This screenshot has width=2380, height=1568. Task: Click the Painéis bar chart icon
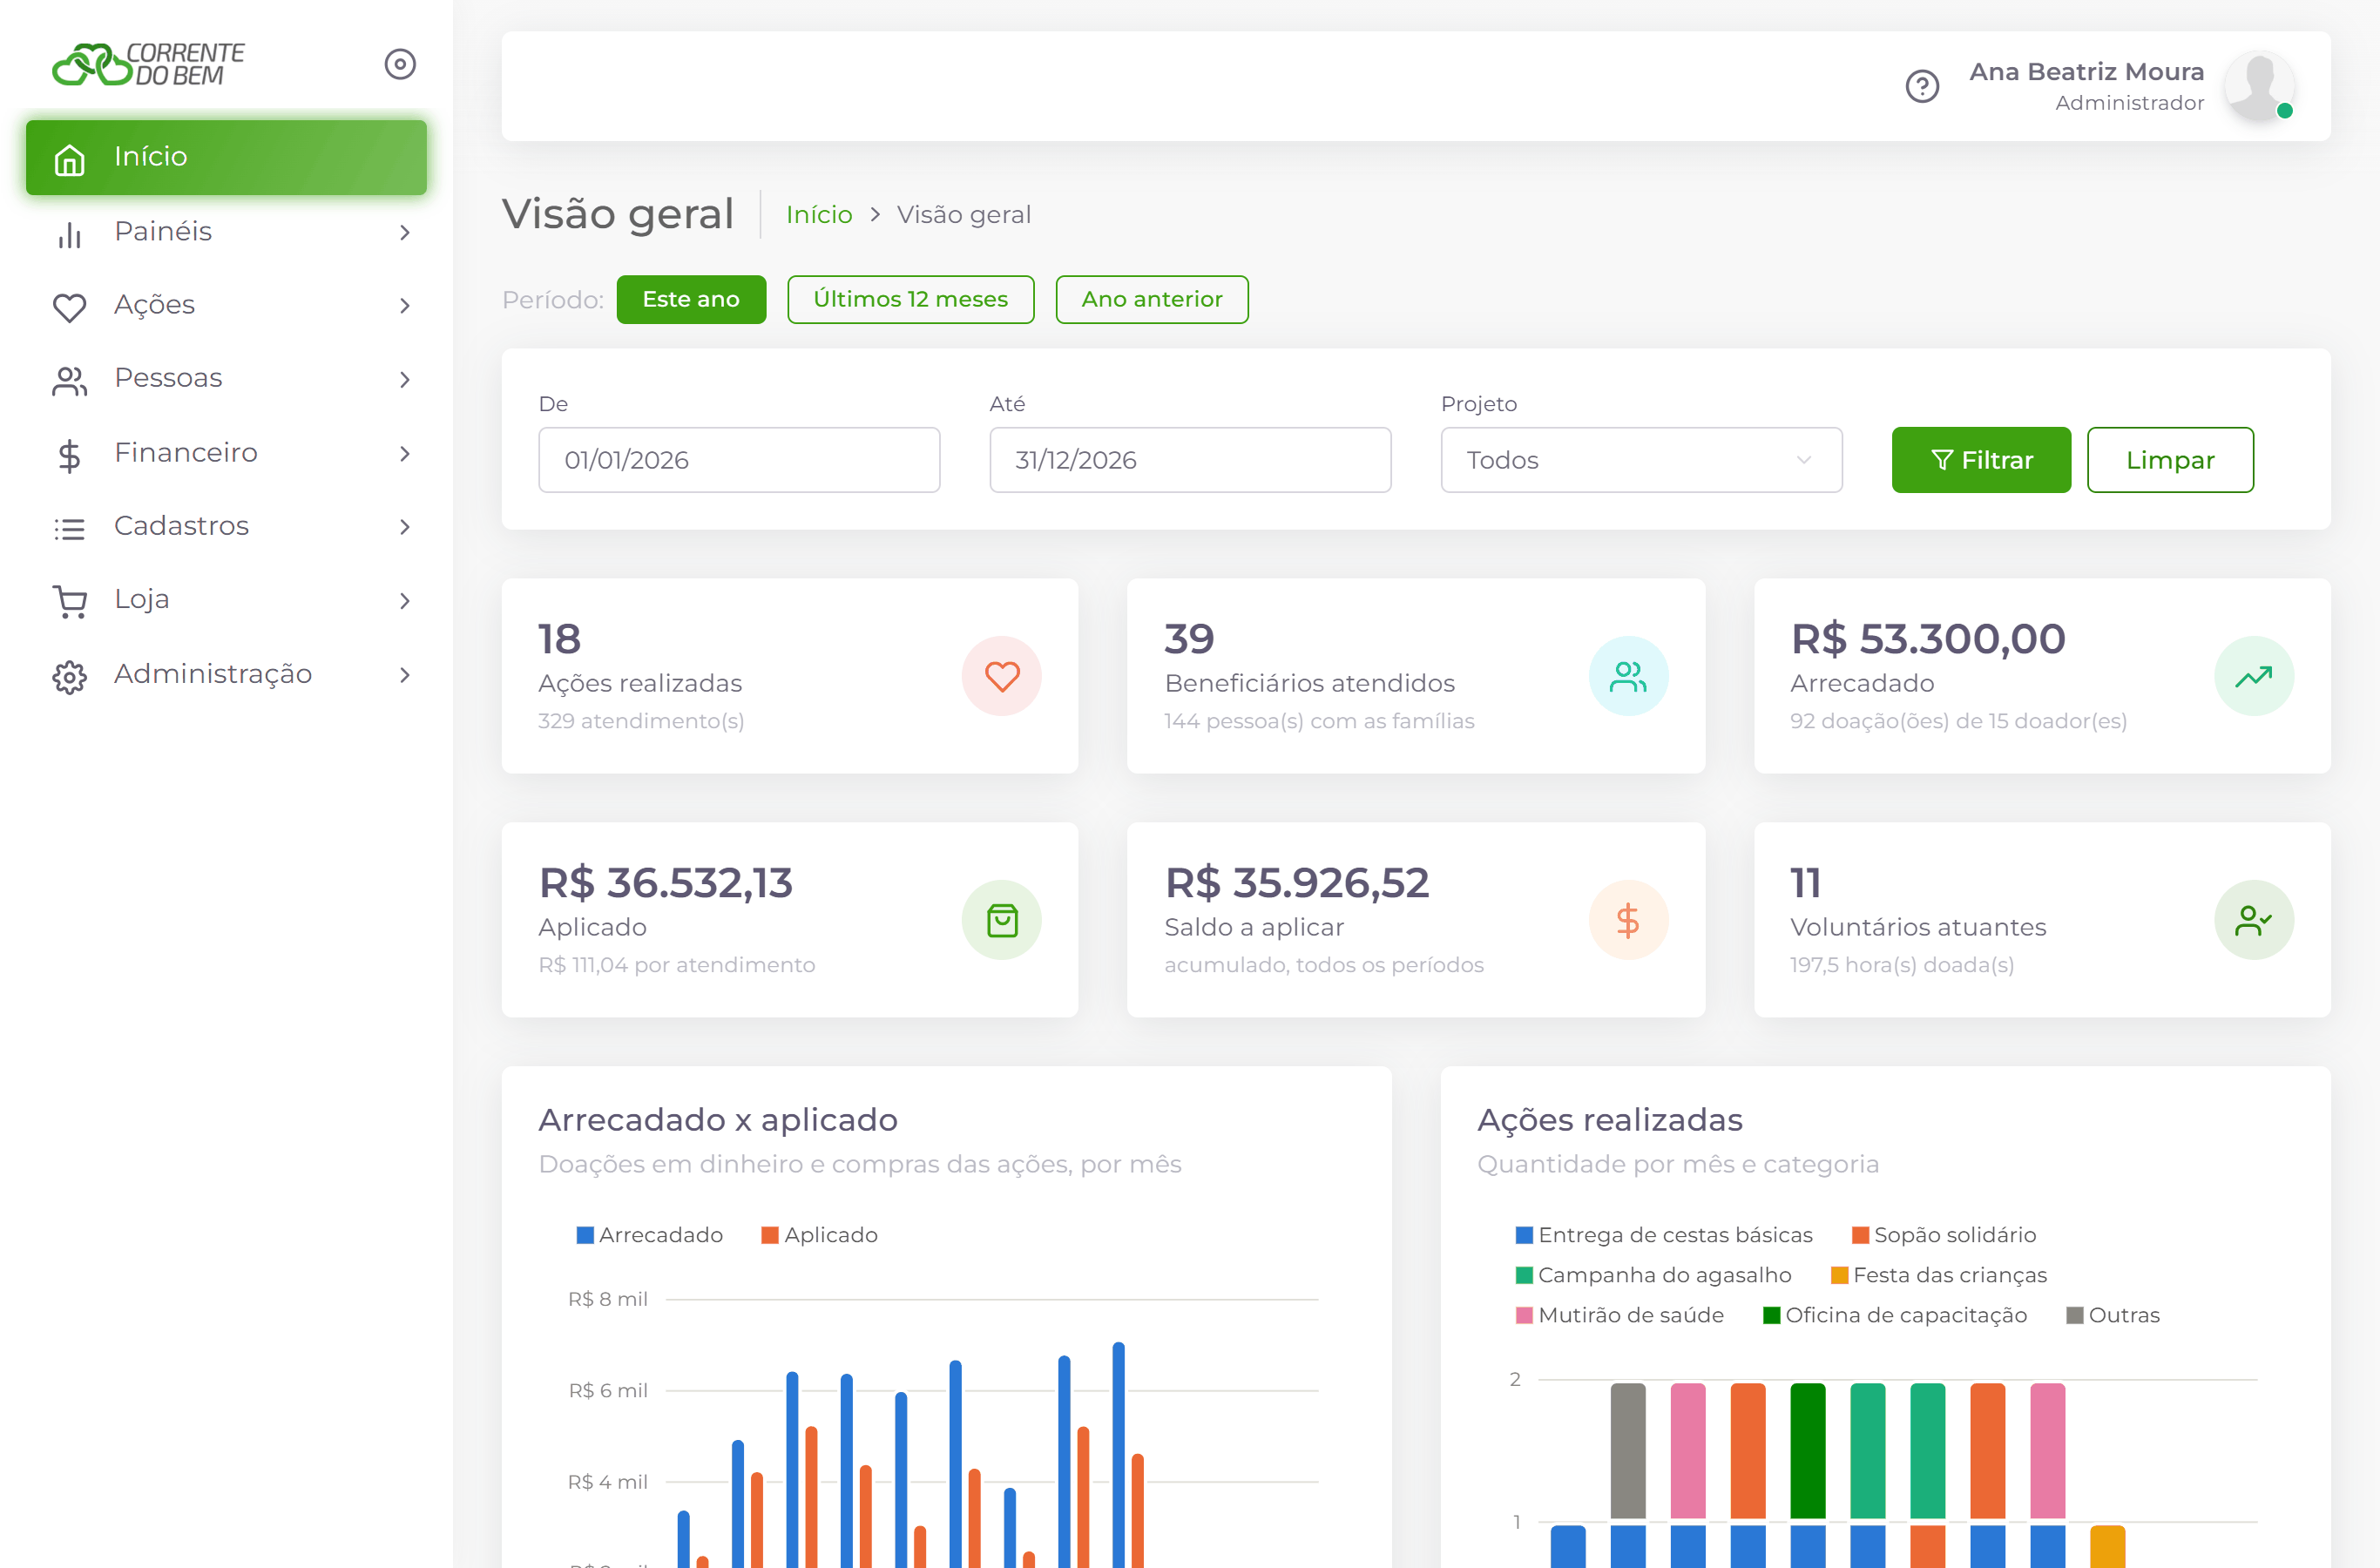(69, 234)
